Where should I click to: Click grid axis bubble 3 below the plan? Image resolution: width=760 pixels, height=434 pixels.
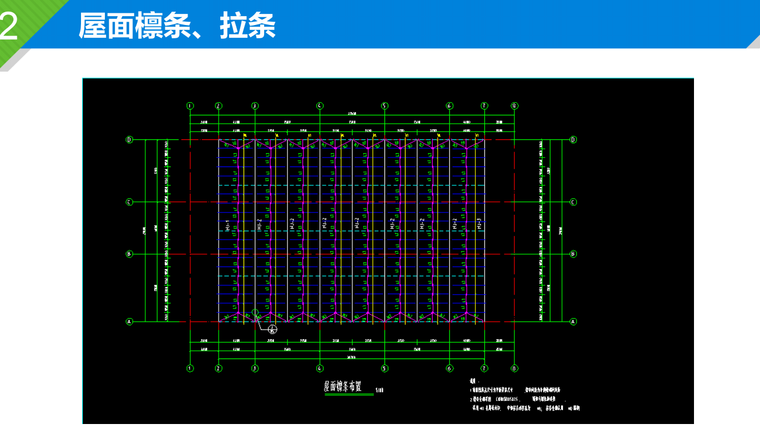coord(255,369)
